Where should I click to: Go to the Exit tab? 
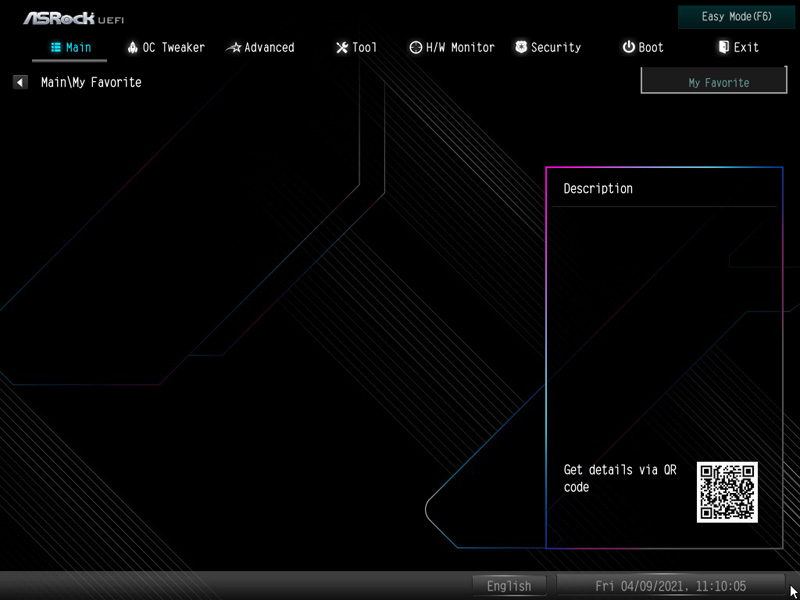(738, 48)
